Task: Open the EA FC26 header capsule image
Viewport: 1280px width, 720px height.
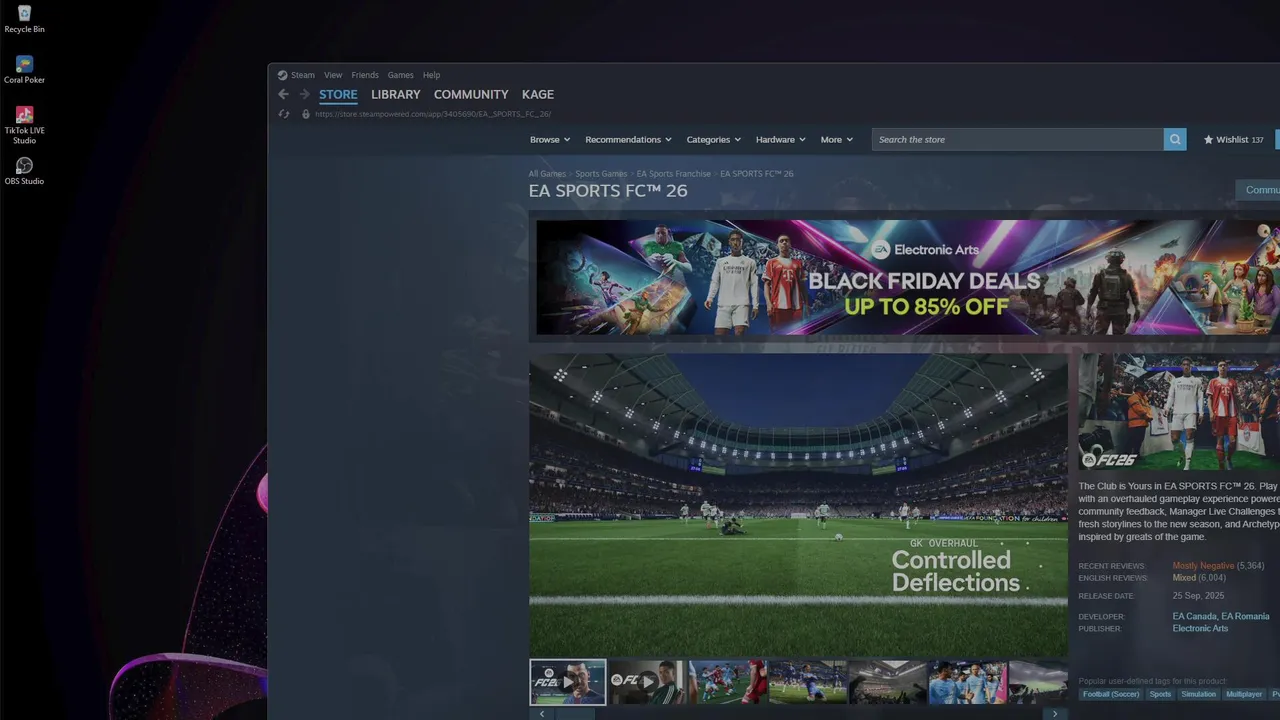Action: (x=1179, y=412)
